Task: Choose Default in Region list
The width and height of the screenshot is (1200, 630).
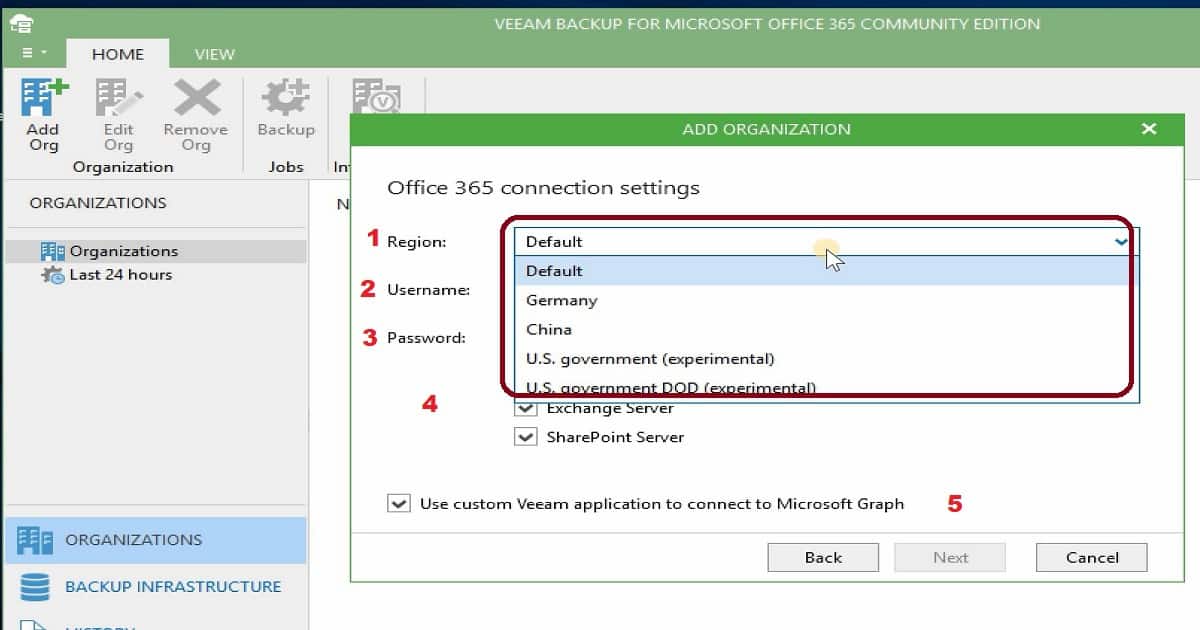Action: pyautogui.click(x=826, y=271)
